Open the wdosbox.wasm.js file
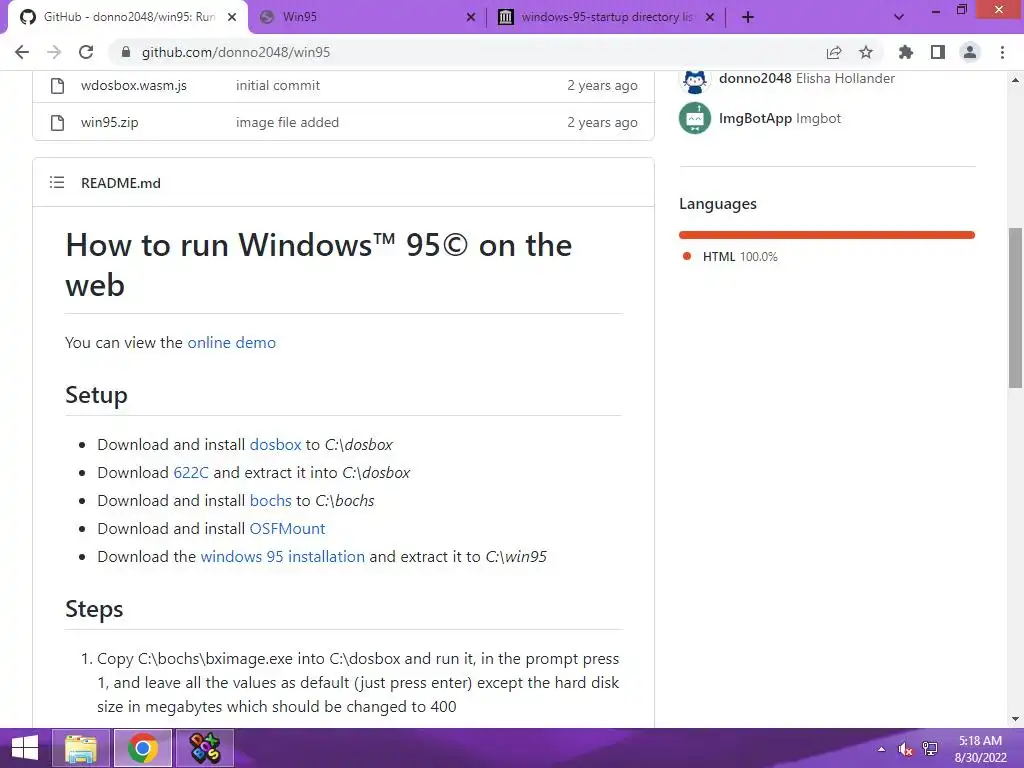This screenshot has height=768, width=1024. 133,86
